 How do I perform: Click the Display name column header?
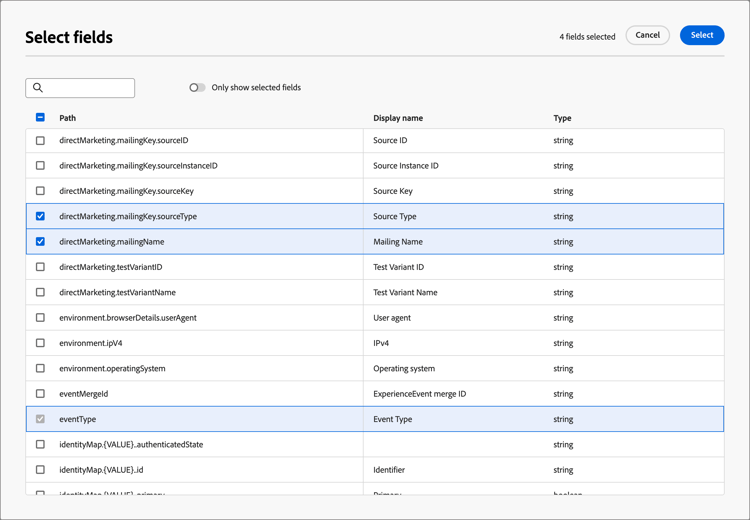398,118
